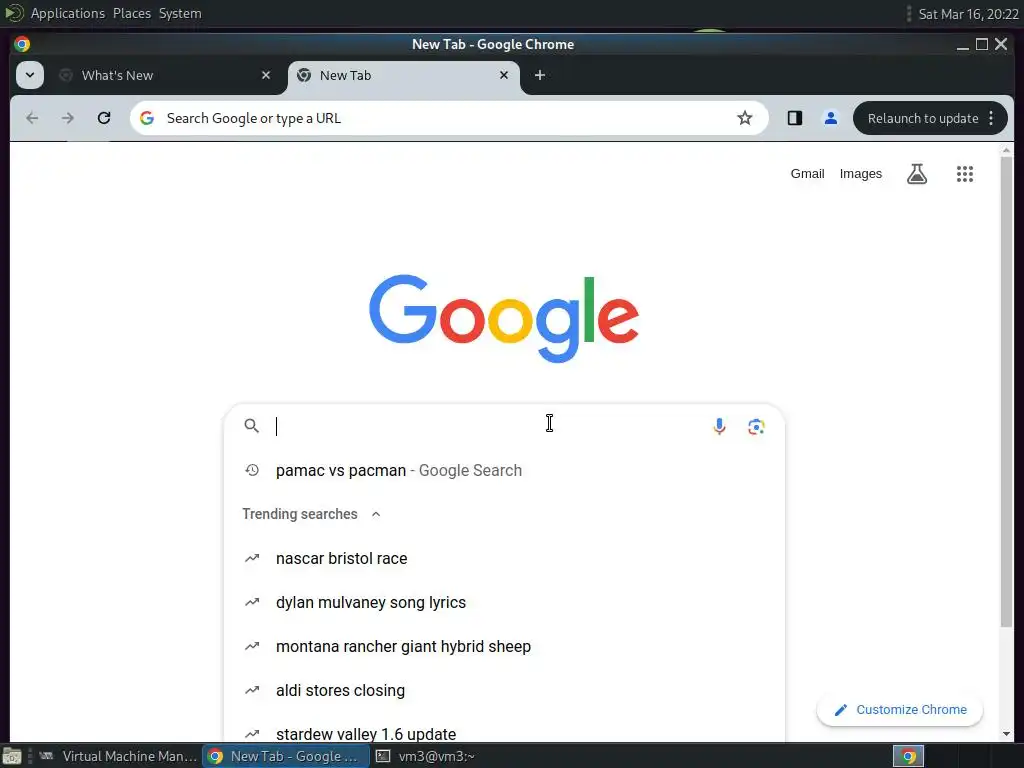Click the page vertical scrollbar
Screen dimensions: 1024x768
coord(1006,392)
